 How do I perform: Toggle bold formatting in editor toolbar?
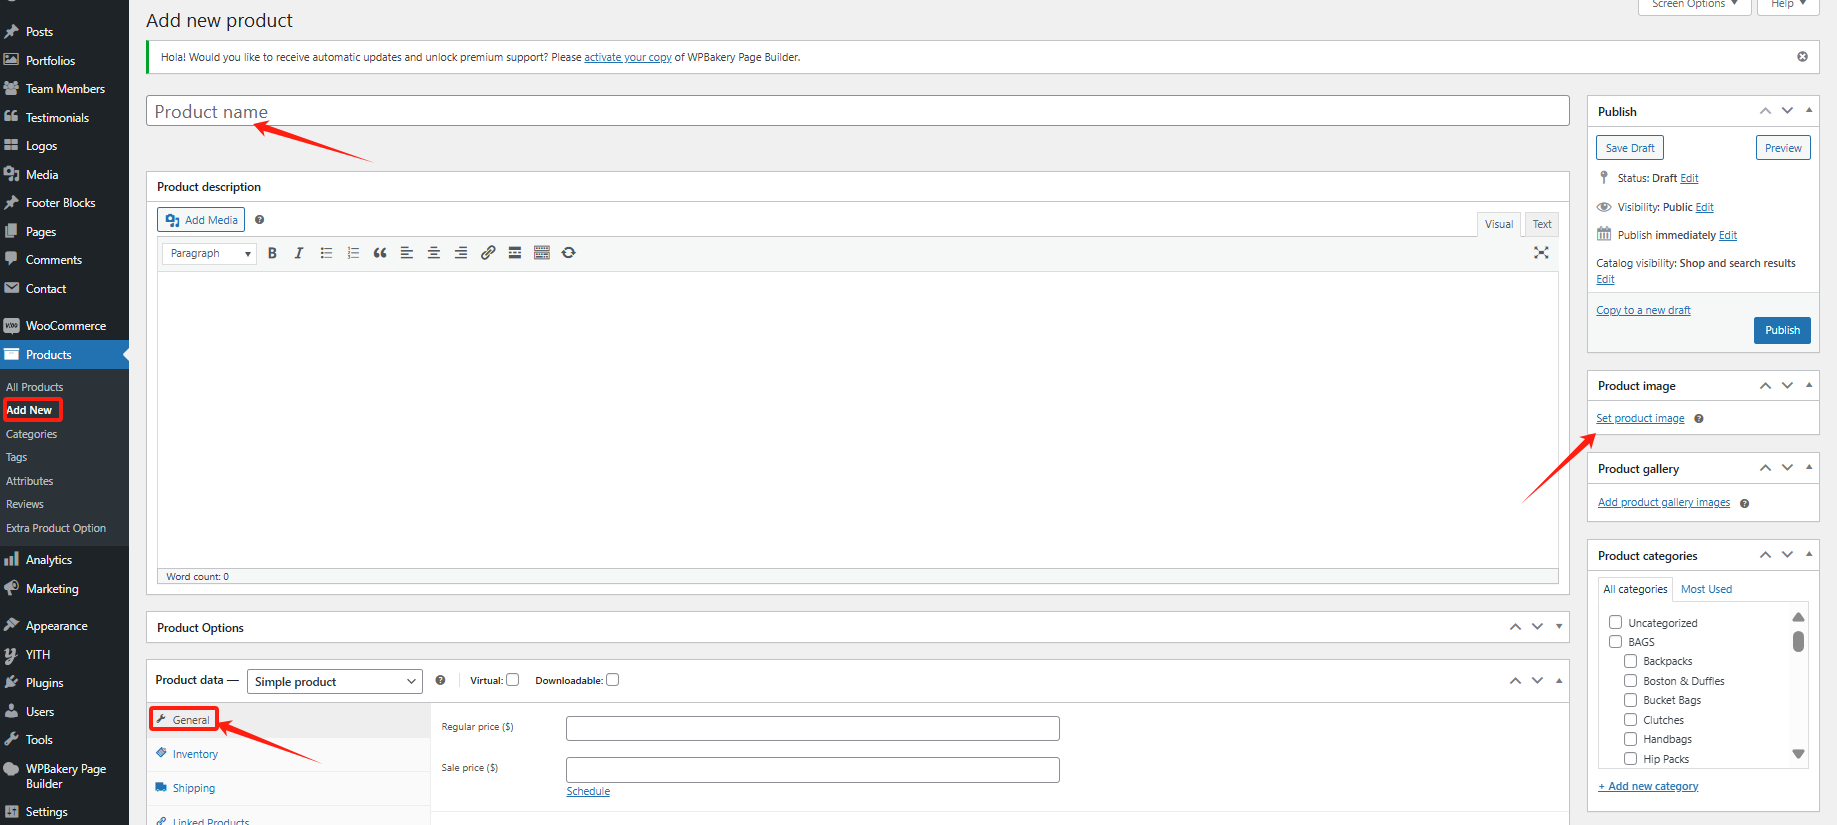pyautogui.click(x=272, y=253)
